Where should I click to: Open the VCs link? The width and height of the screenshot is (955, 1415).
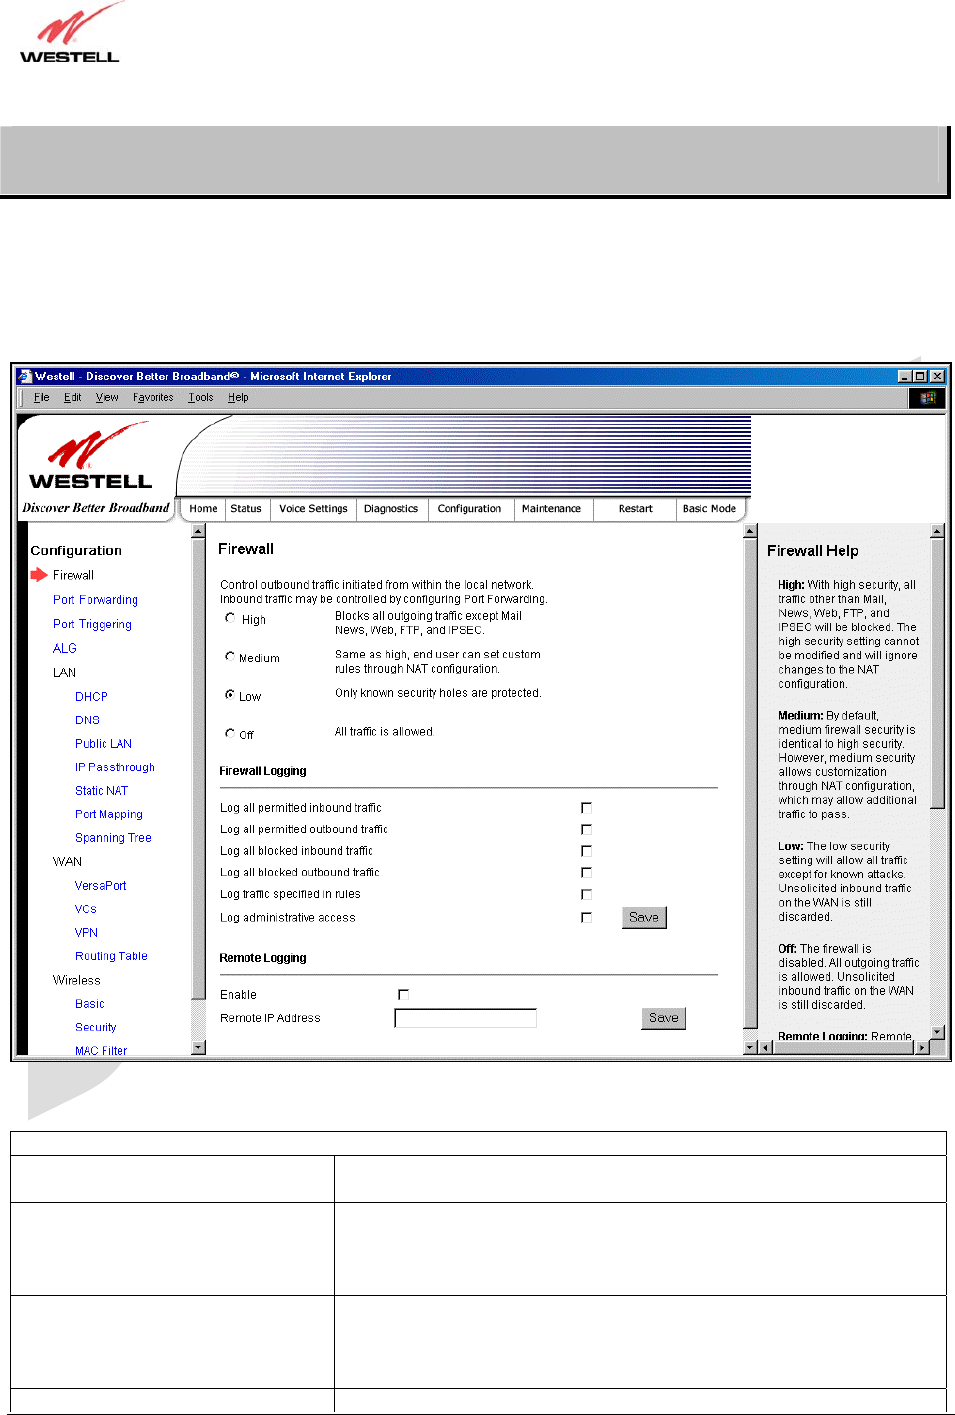click(x=85, y=909)
